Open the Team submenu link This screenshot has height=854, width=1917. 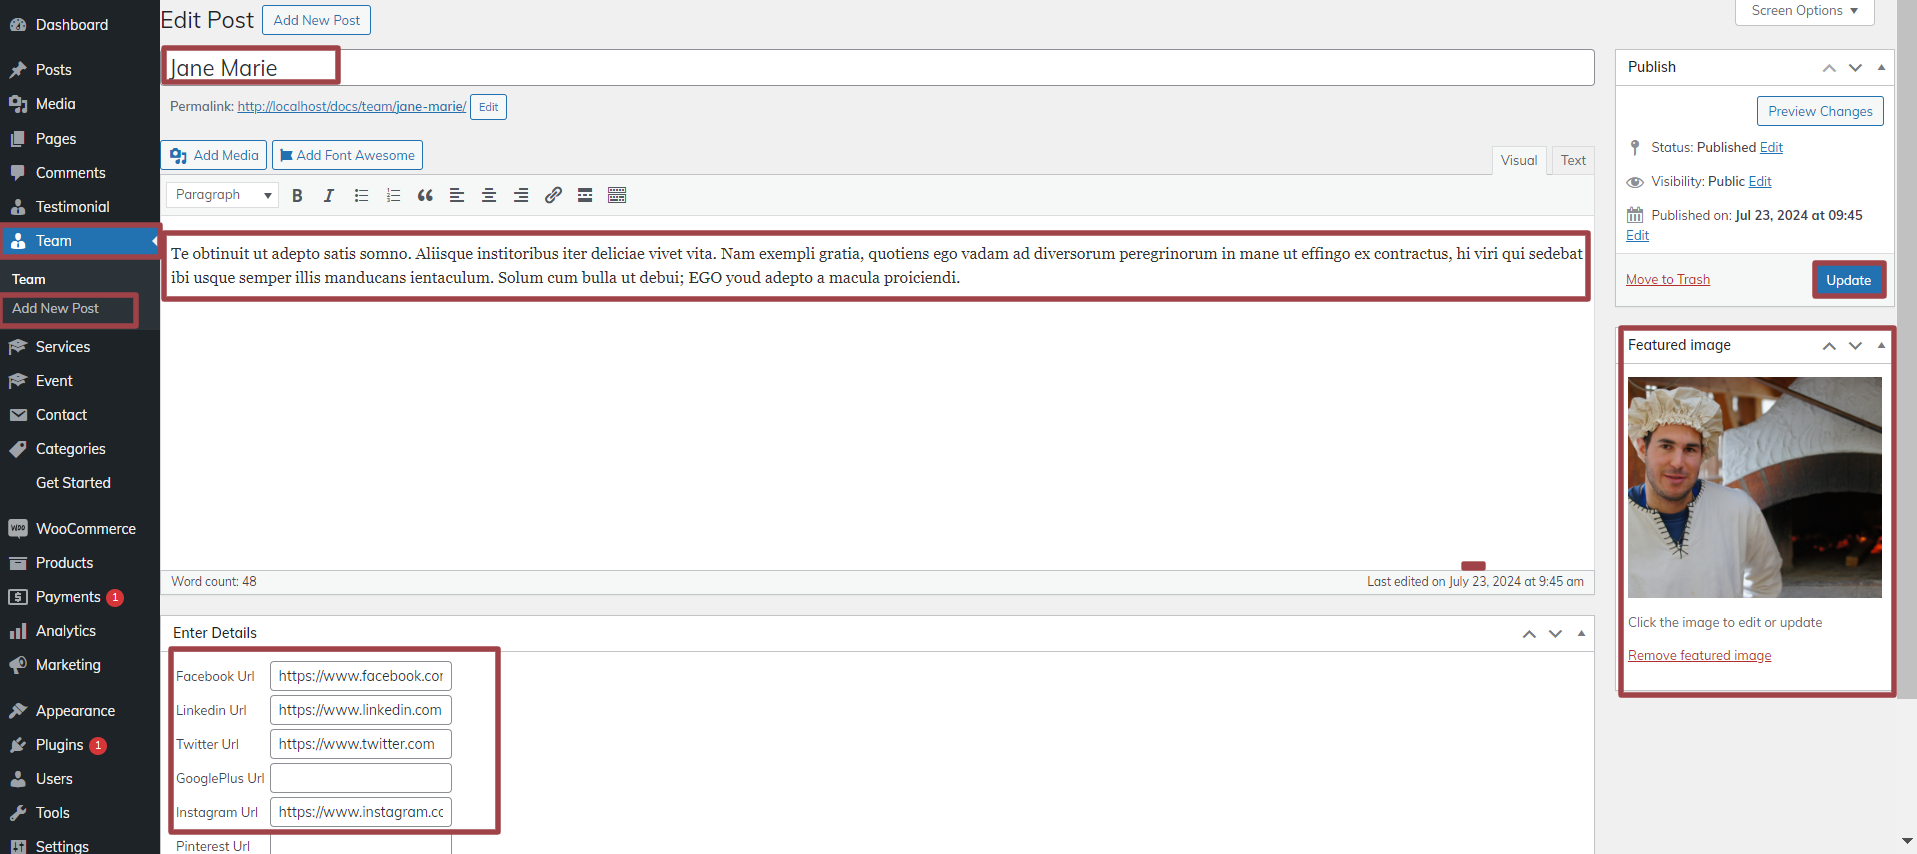pos(29,279)
